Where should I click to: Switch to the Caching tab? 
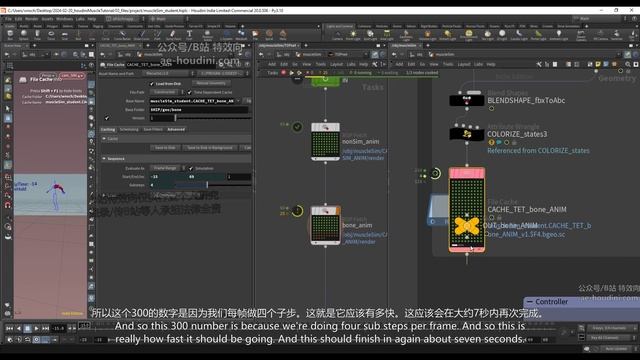click(108, 129)
